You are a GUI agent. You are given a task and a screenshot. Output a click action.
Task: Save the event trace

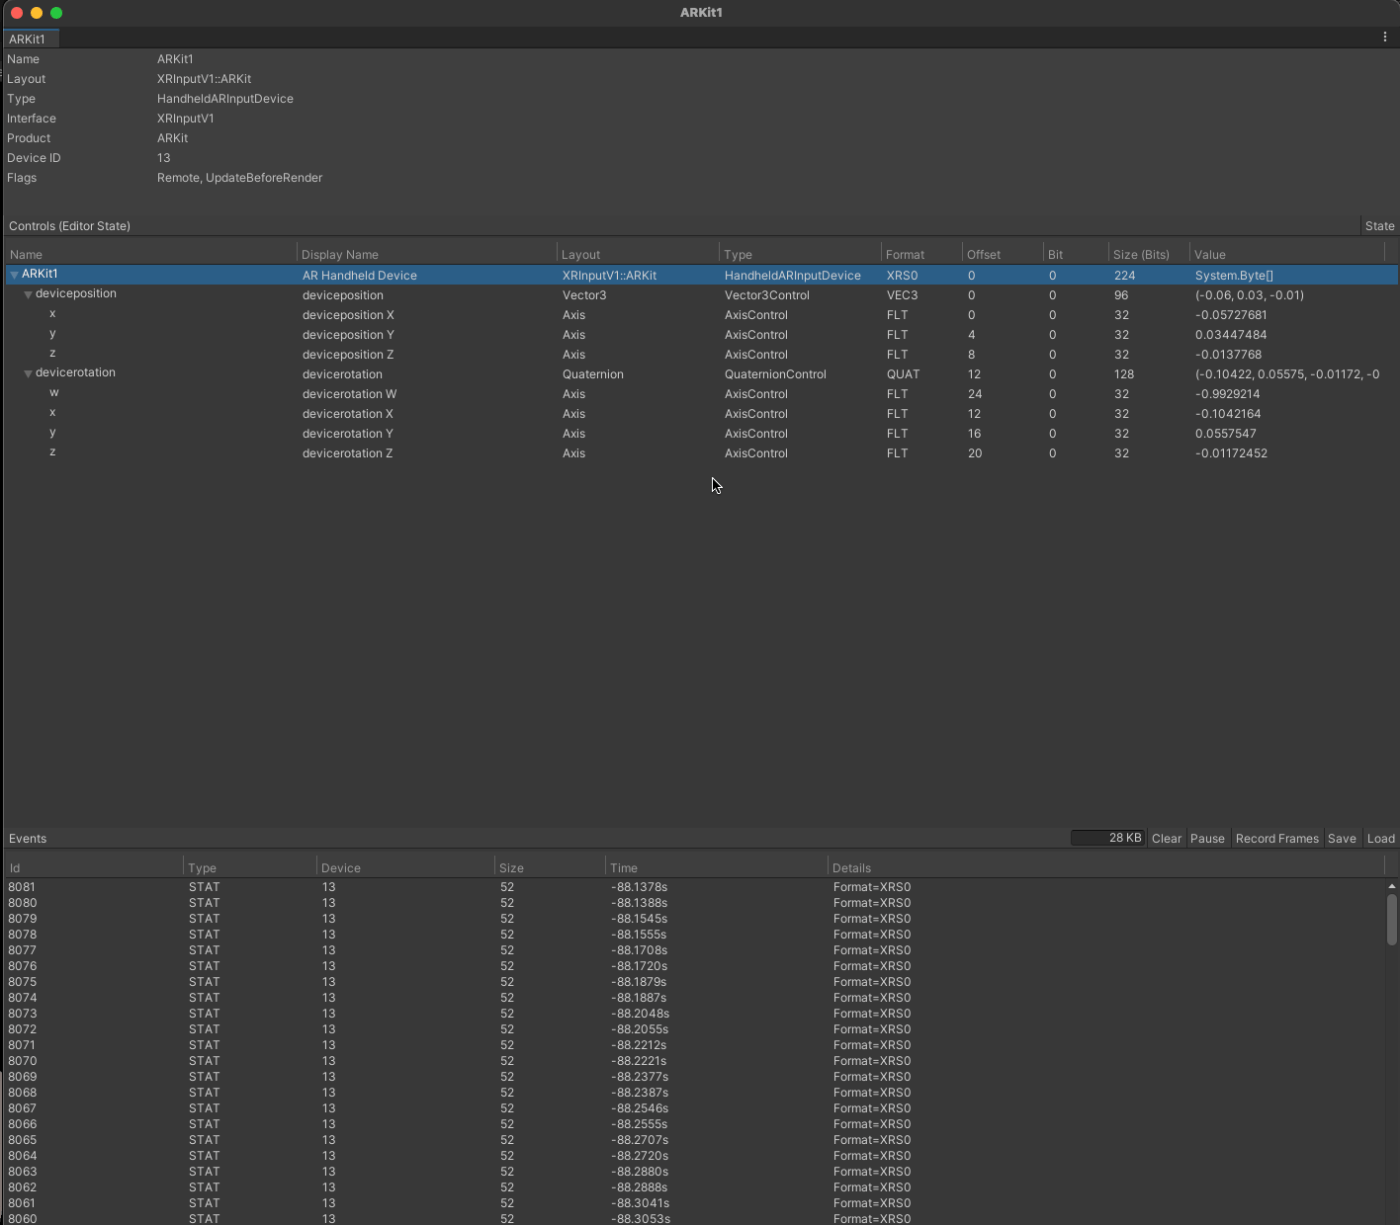point(1342,838)
